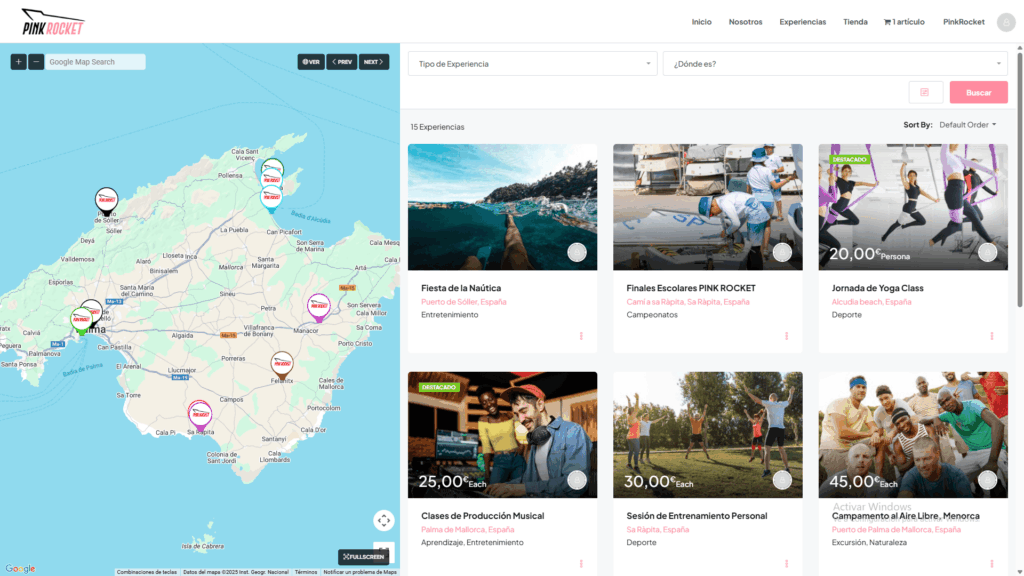Click the map geolocation crosshair button
Viewport: 1024px width, 576px height.
384,520
